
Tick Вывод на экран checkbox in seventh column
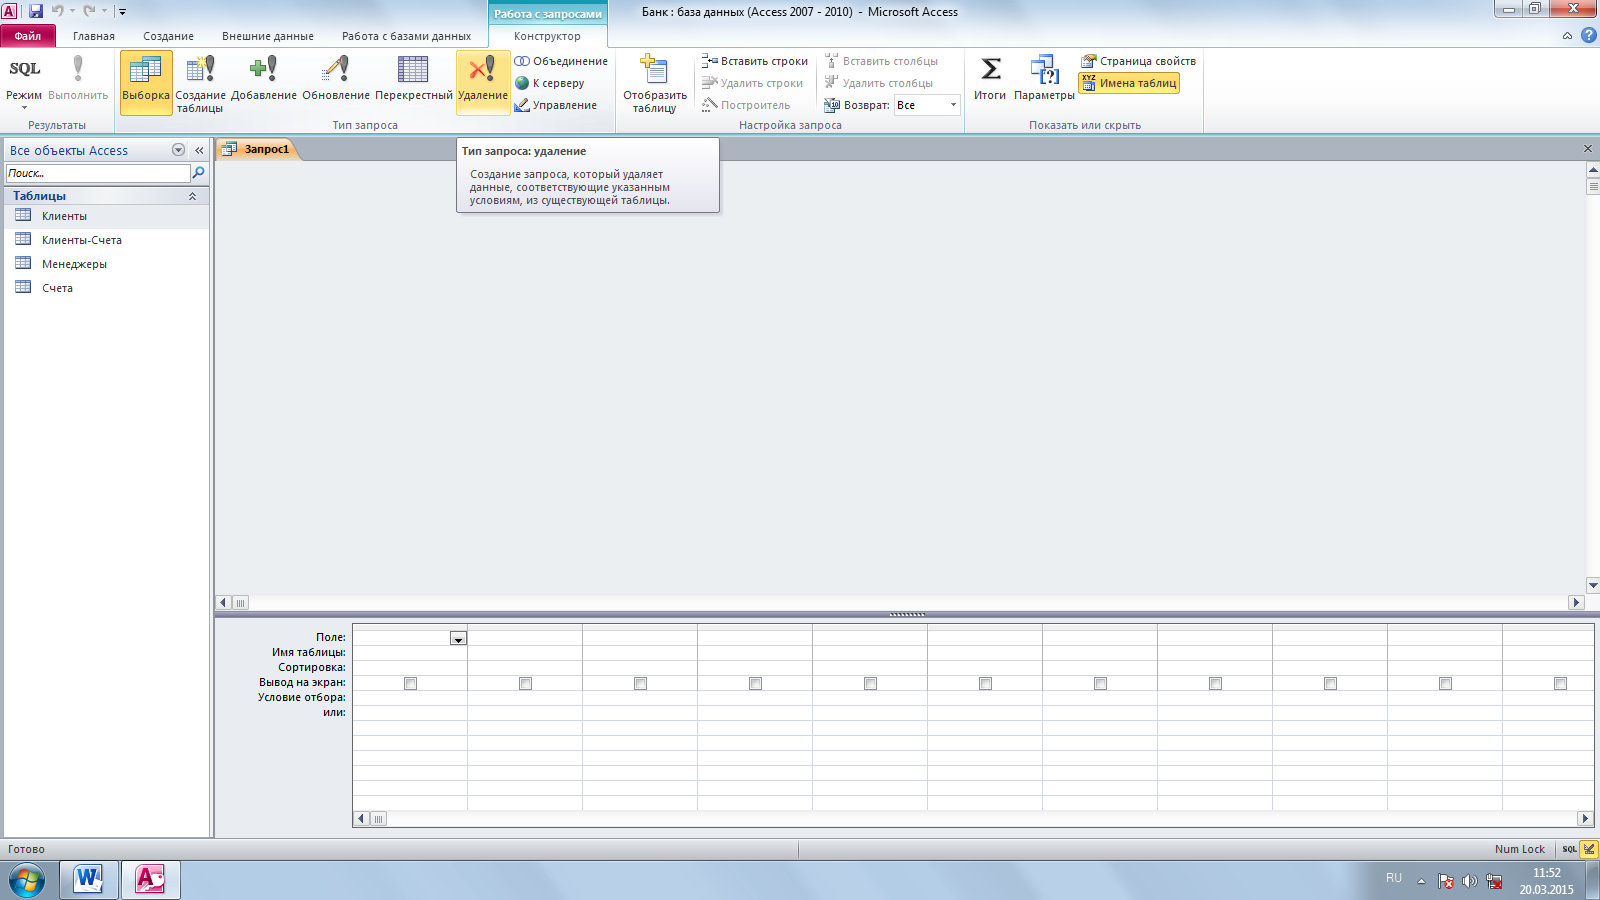(1100, 683)
